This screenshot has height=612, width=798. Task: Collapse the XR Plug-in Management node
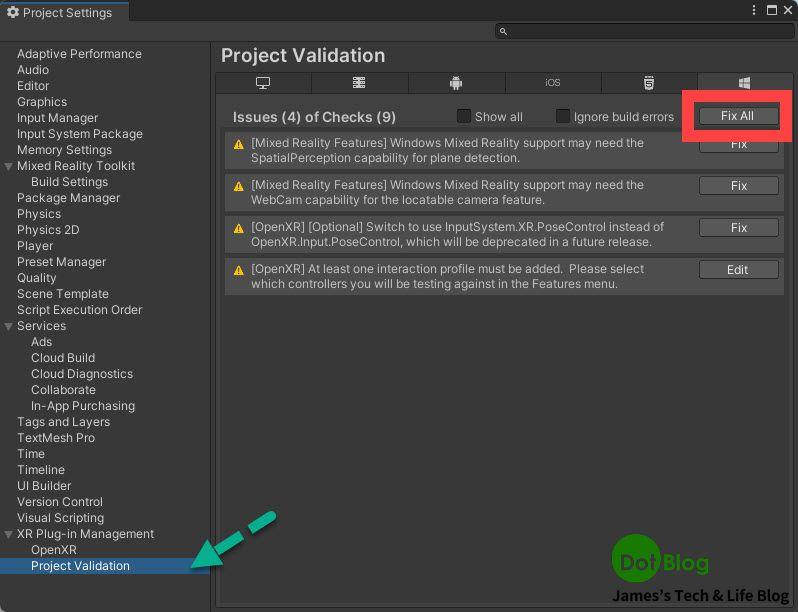[x=9, y=534]
